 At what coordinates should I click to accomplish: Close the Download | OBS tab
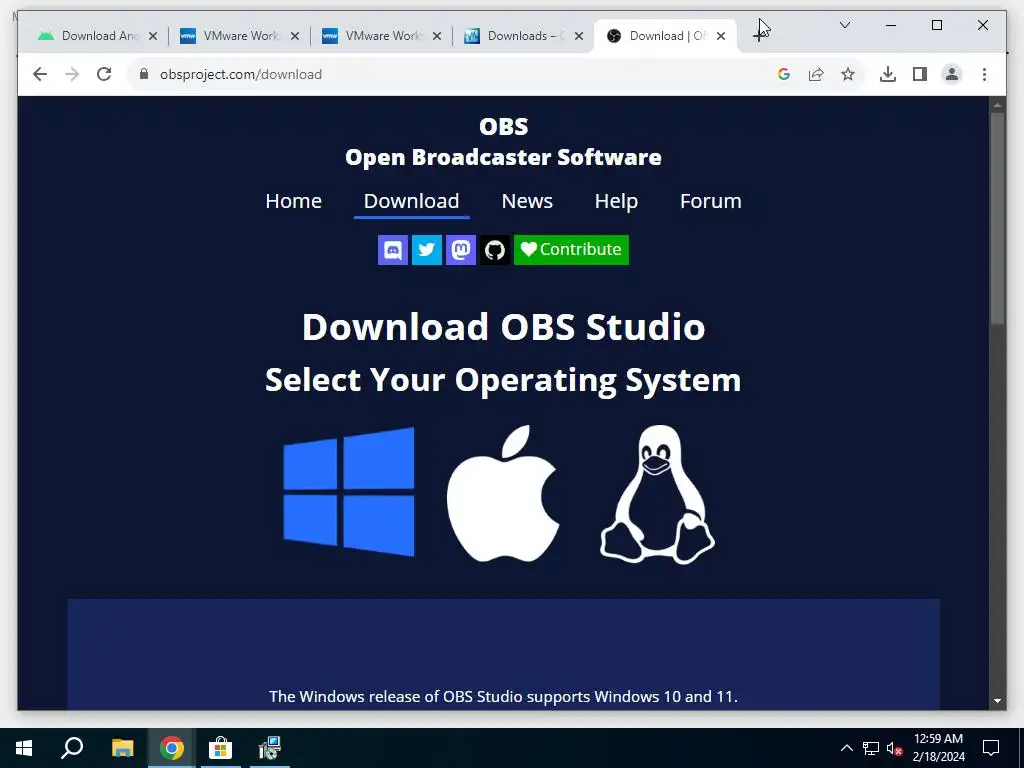[x=721, y=36]
